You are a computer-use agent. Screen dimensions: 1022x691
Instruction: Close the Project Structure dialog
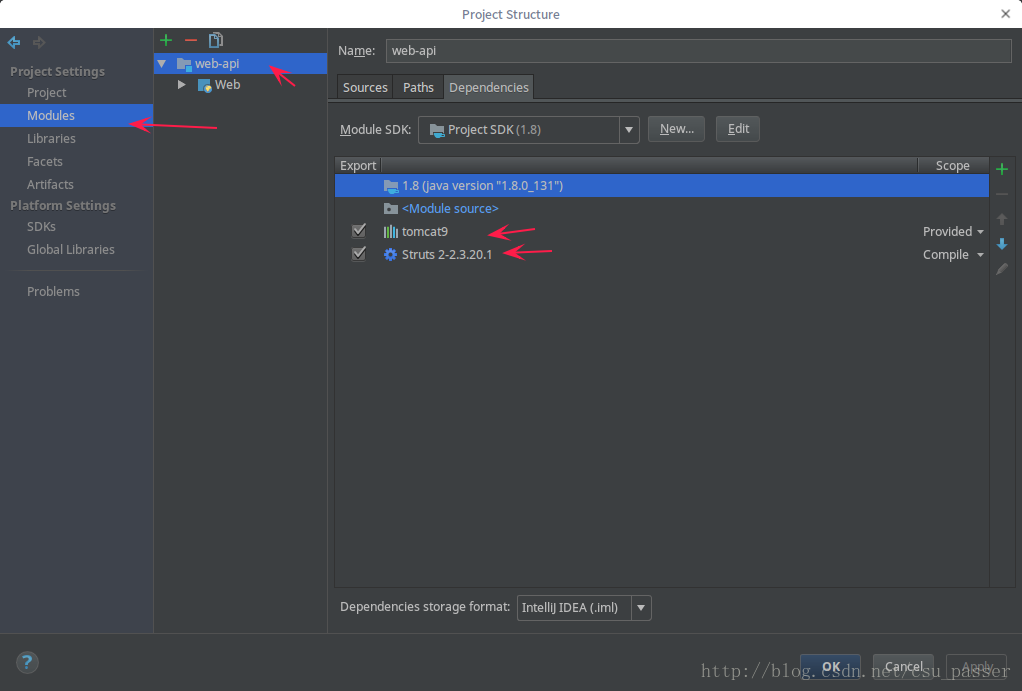click(x=1006, y=14)
